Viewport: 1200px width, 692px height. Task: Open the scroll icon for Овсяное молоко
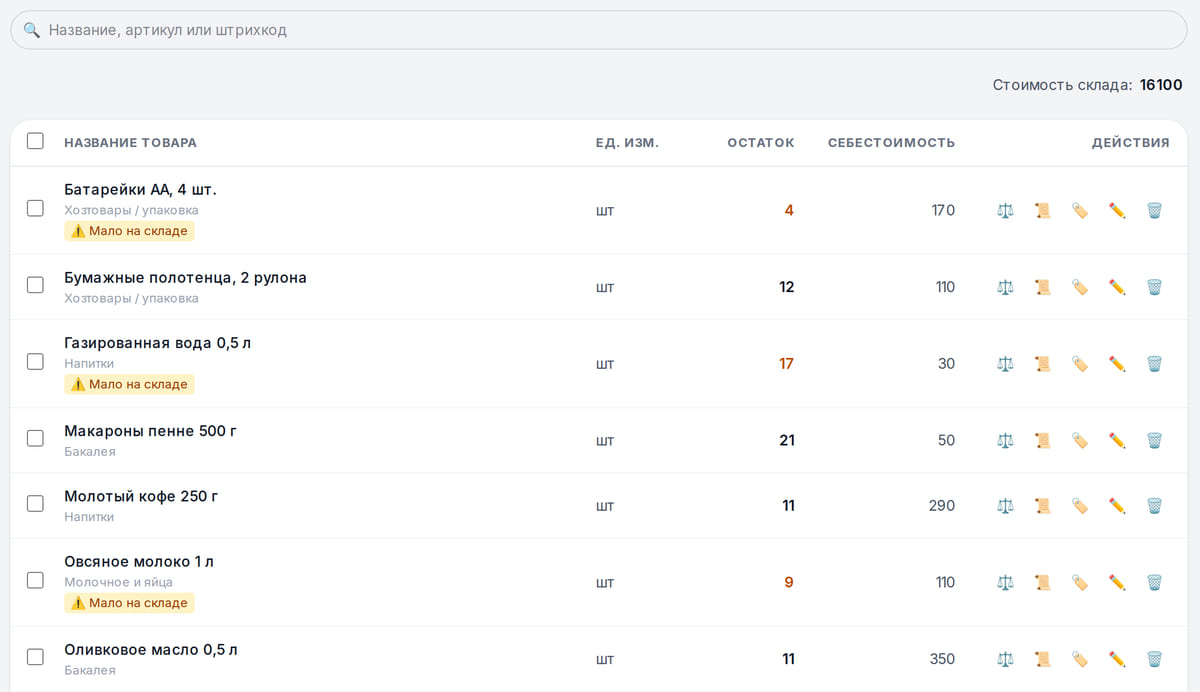tap(1042, 582)
